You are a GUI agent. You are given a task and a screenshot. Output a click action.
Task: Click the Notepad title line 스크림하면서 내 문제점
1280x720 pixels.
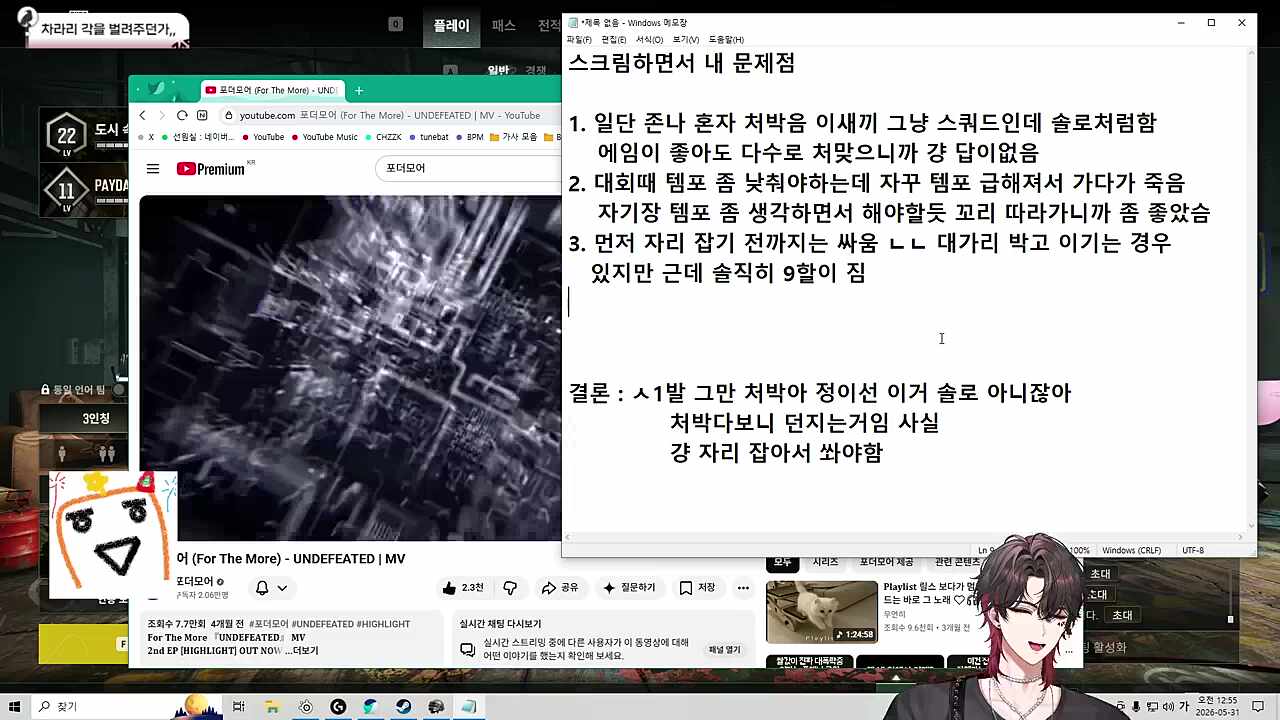click(682, 63)
